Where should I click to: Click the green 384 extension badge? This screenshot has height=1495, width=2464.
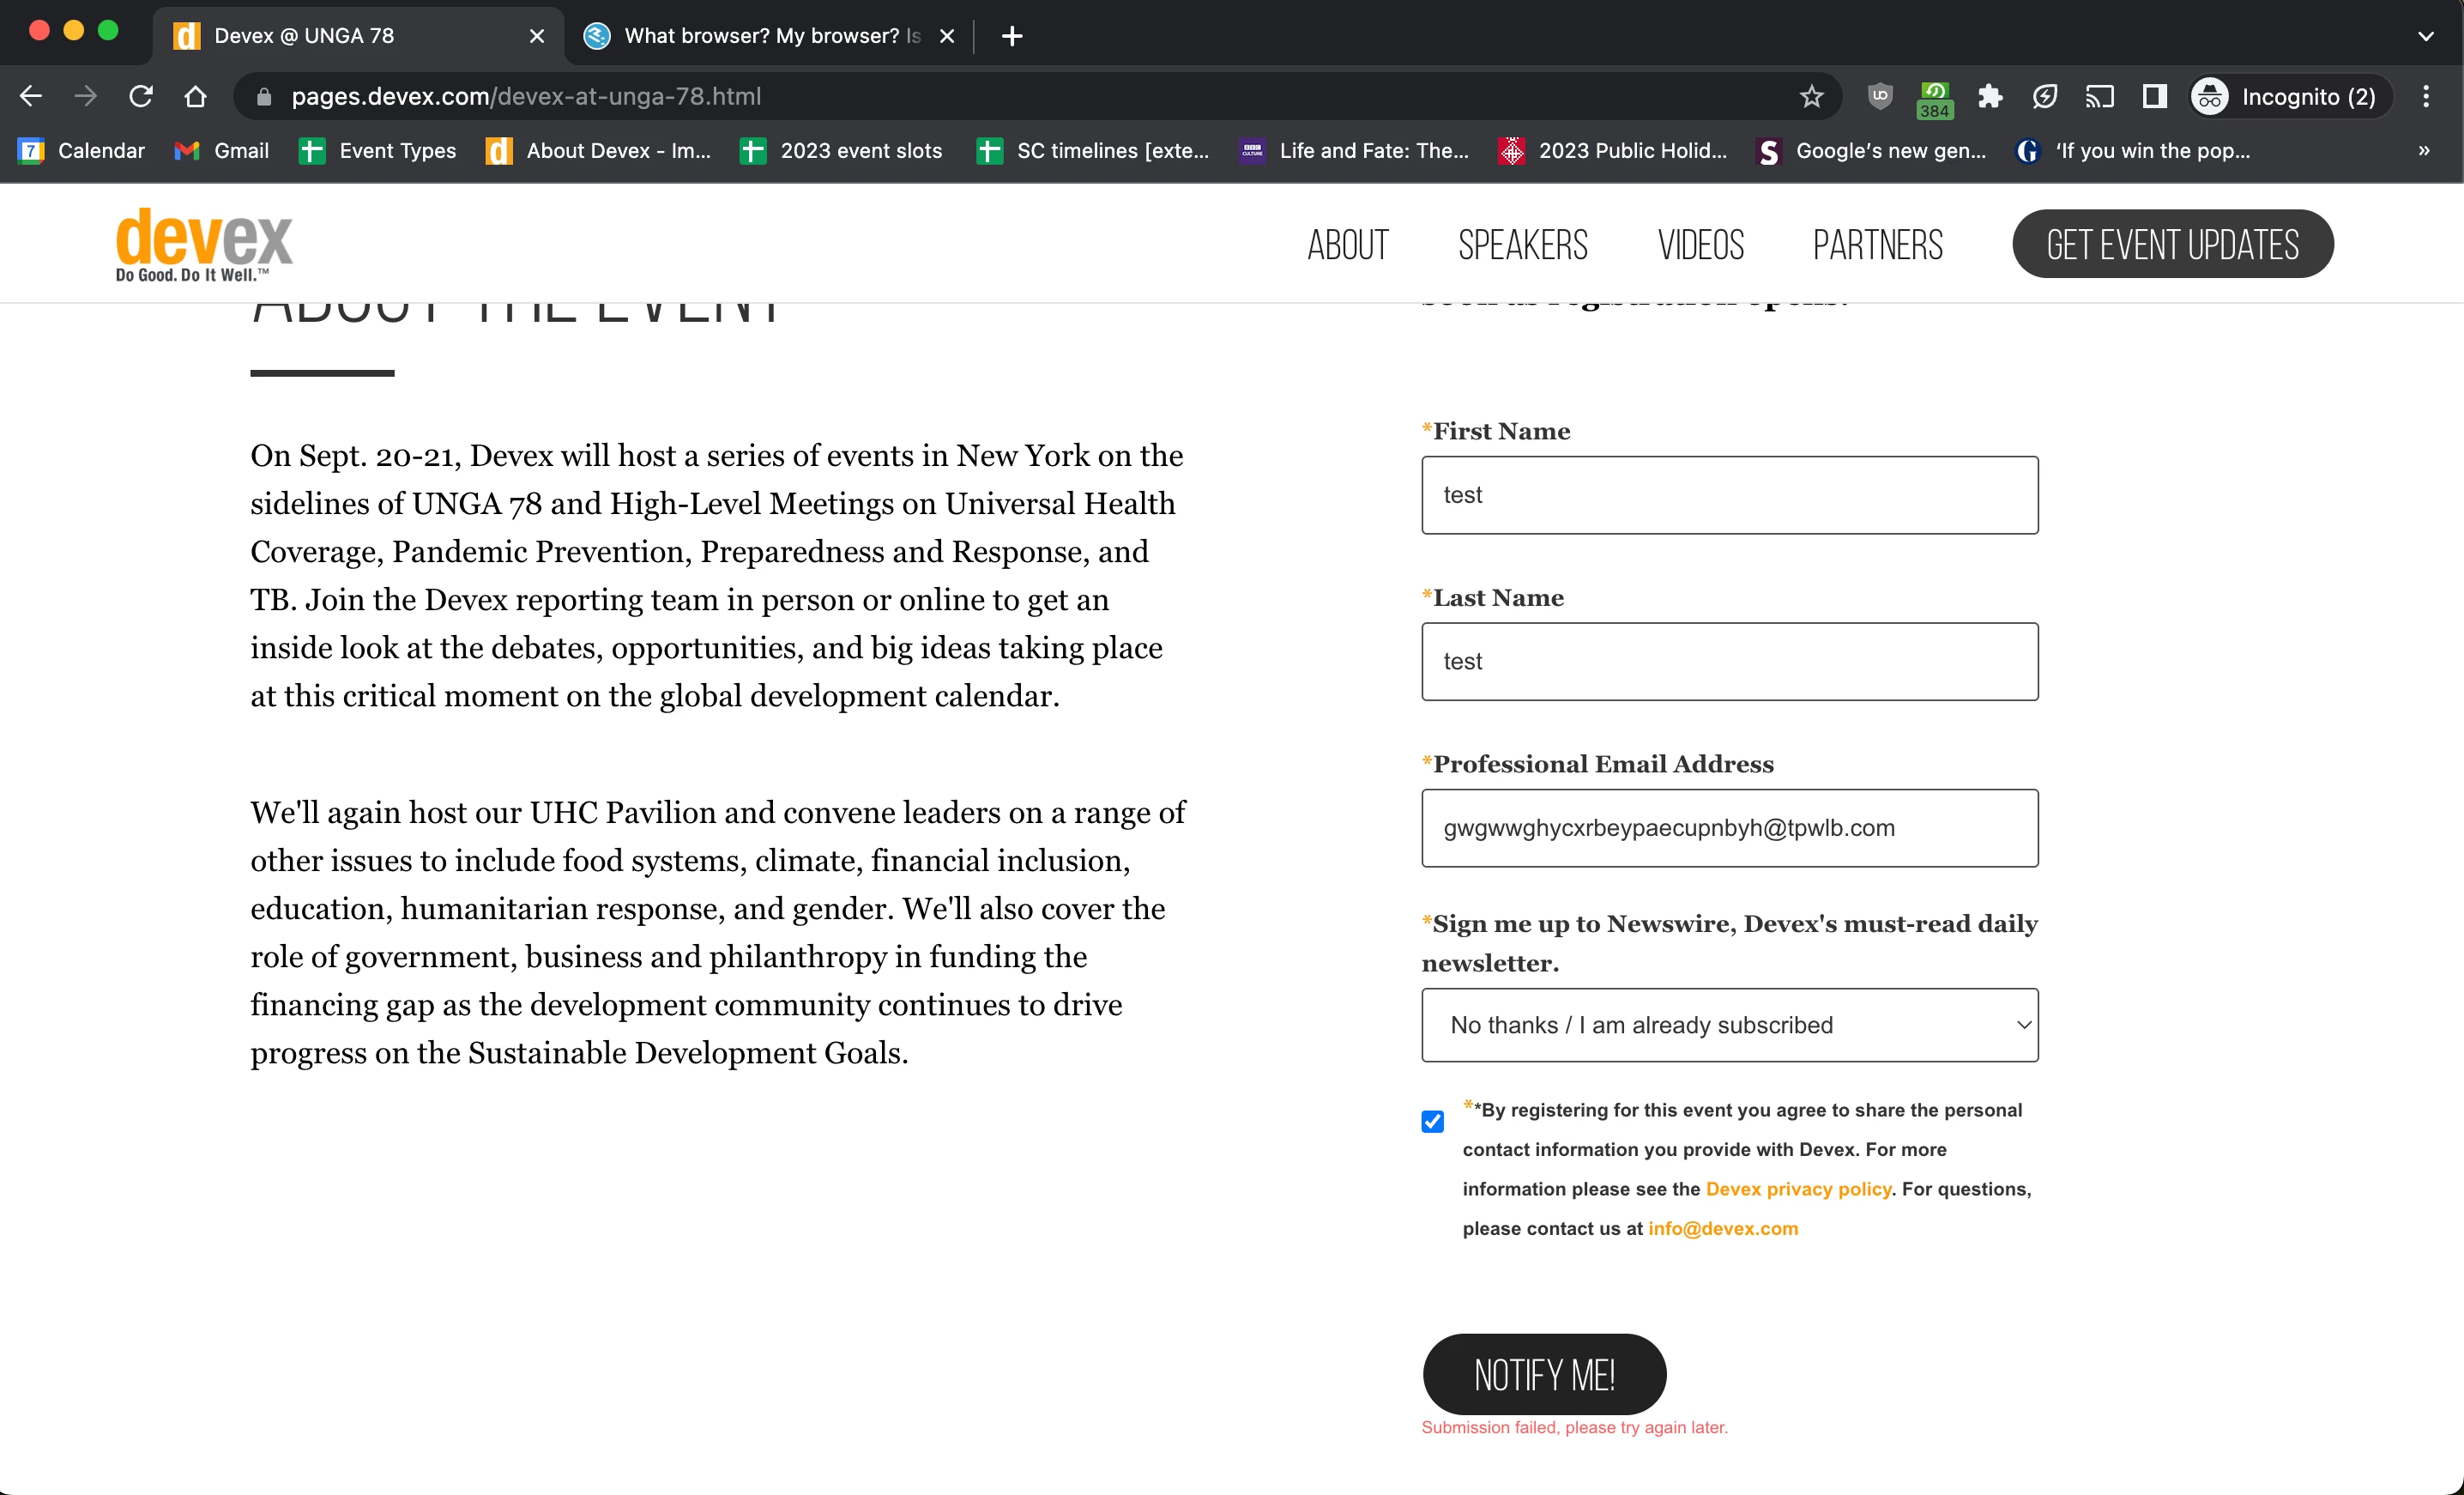click(x=1934, y=98)
